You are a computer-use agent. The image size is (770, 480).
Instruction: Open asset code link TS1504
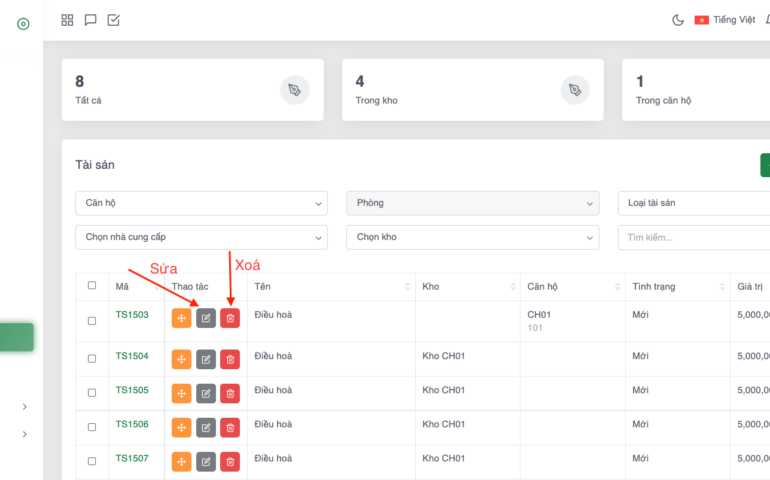(132, 356)
